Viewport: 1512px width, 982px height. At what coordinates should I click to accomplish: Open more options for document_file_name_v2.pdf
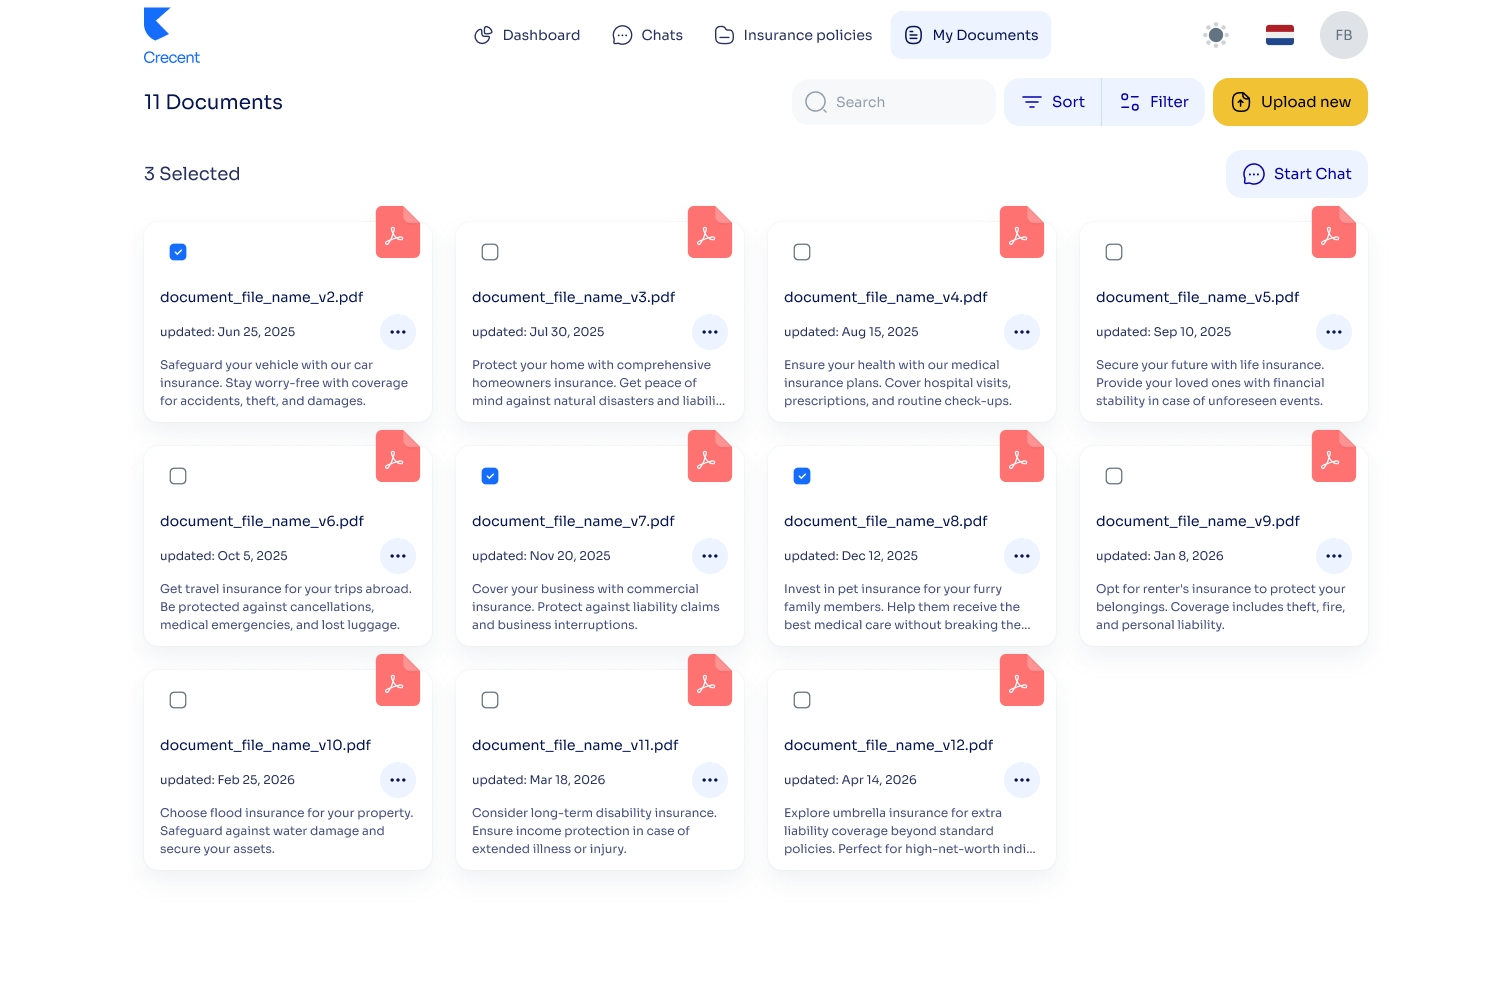coord(398,332)
